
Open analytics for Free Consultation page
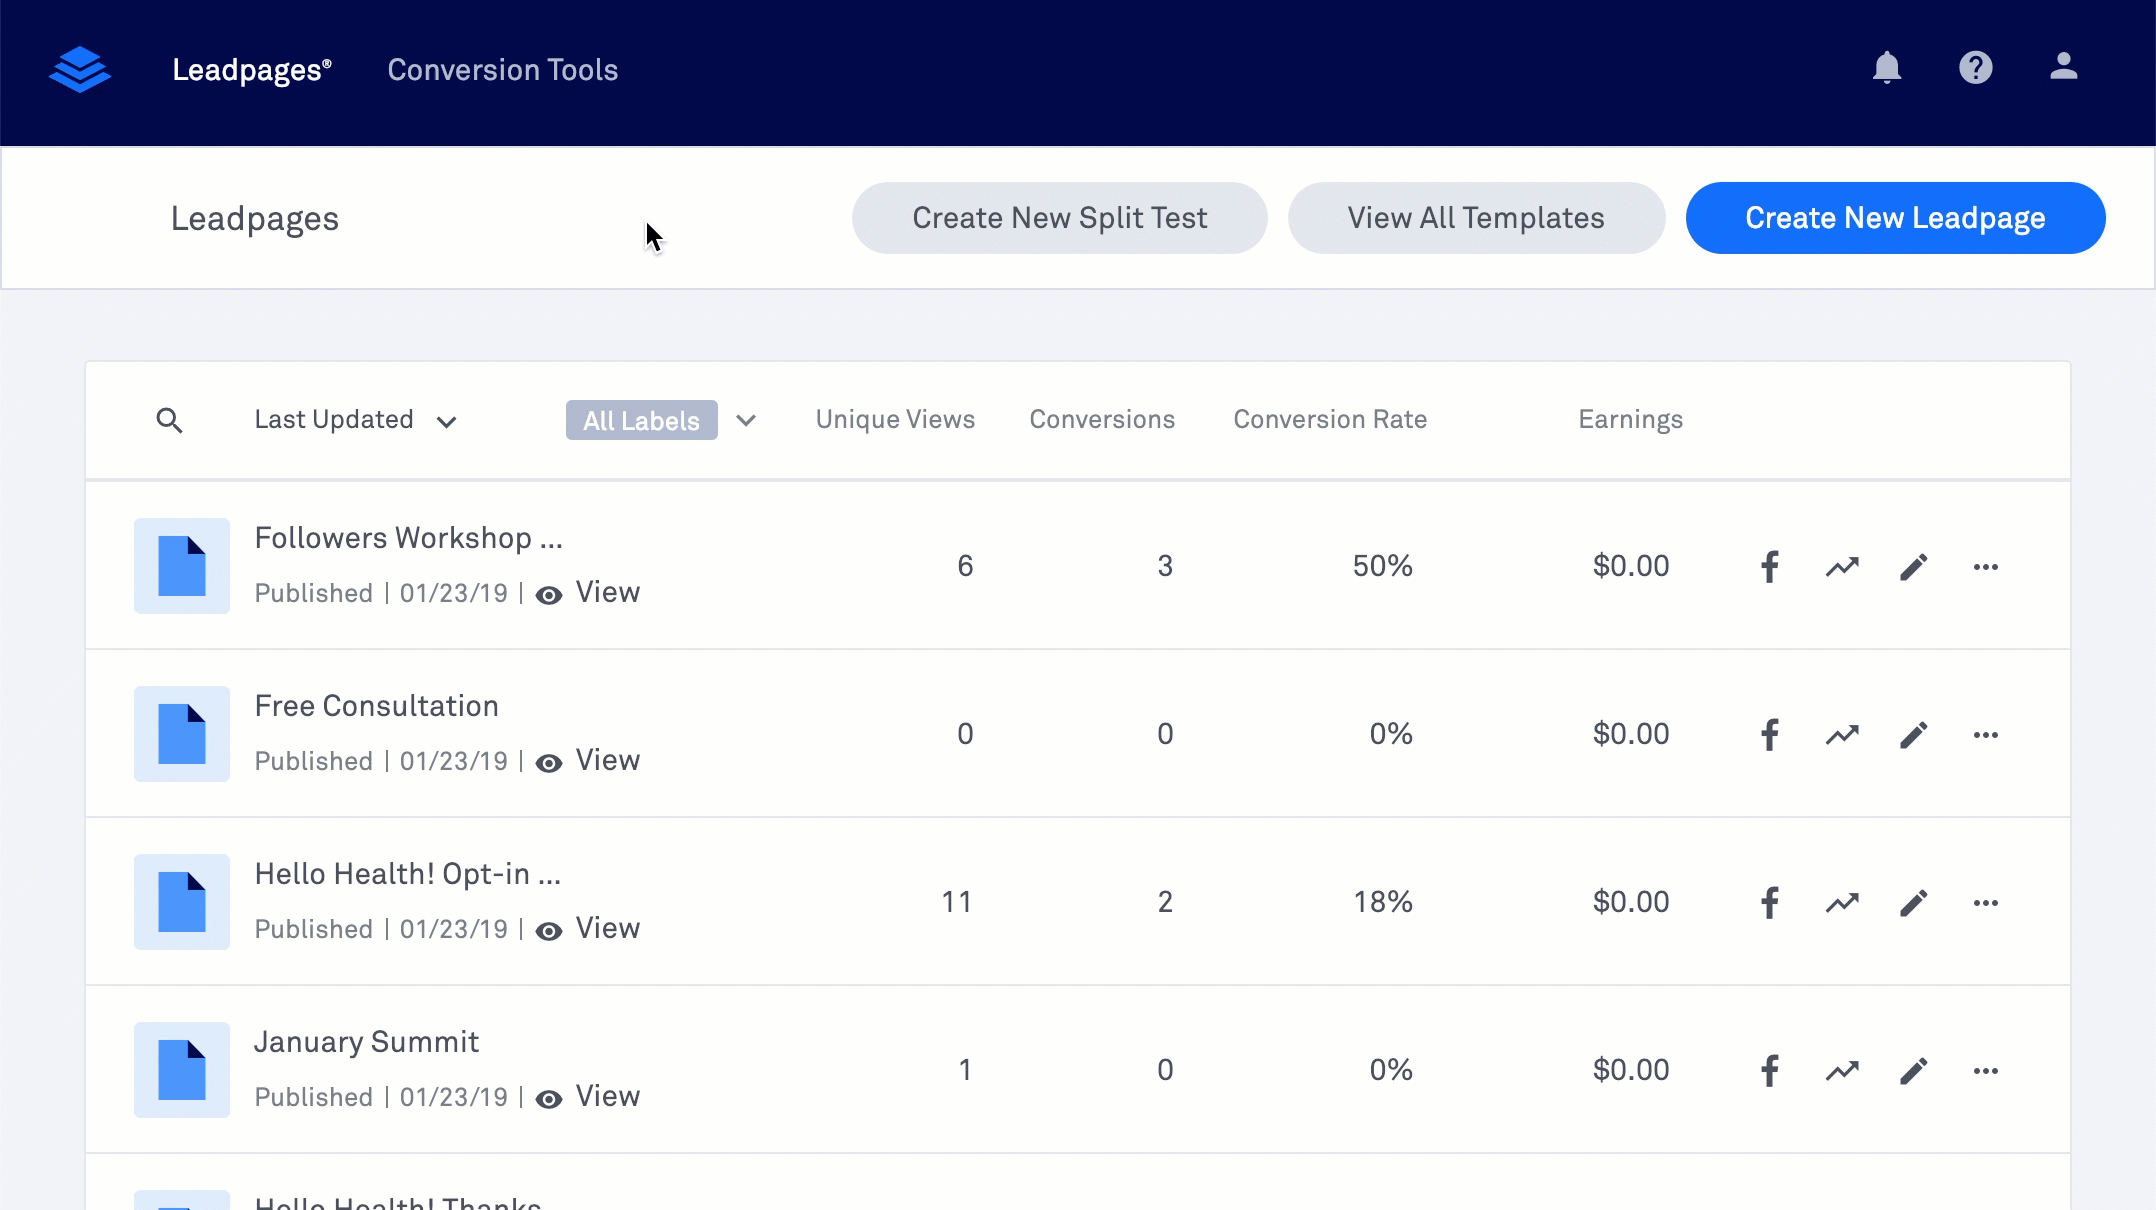point(1842,735)
